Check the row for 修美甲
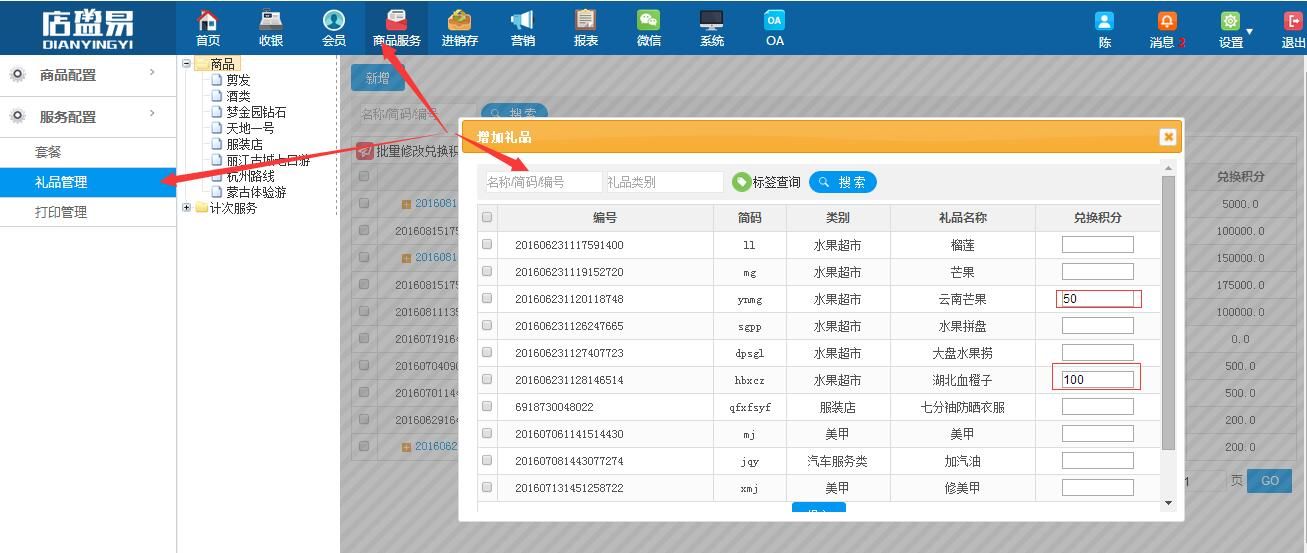1307x553 pixels. click(487, 487)
